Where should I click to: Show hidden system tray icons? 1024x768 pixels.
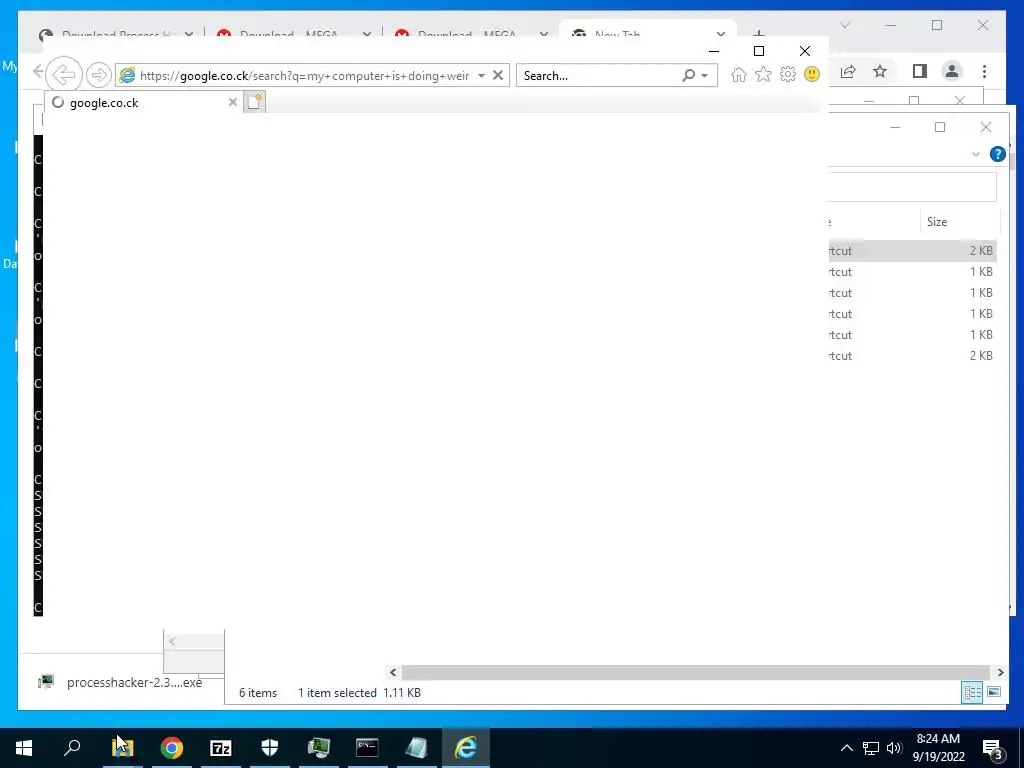[846, 748]
